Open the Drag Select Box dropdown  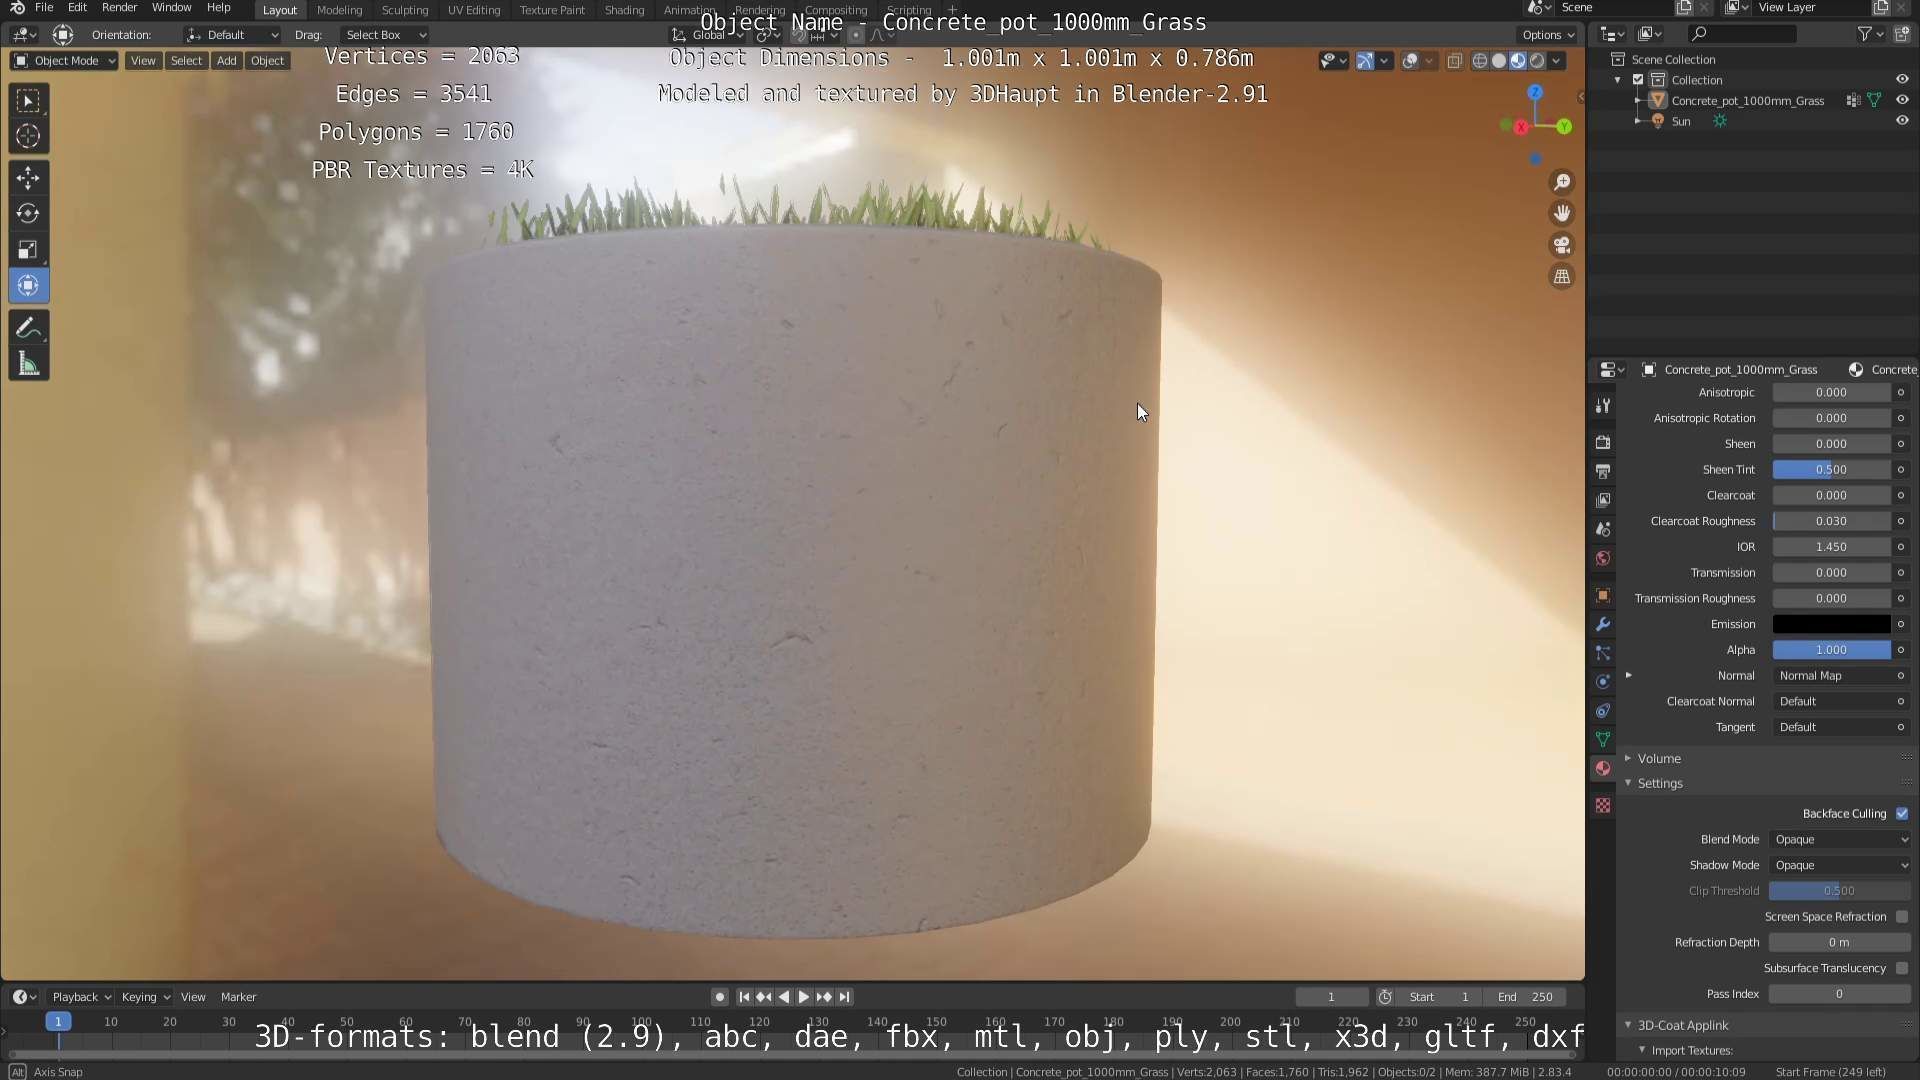tap(385, 35)
